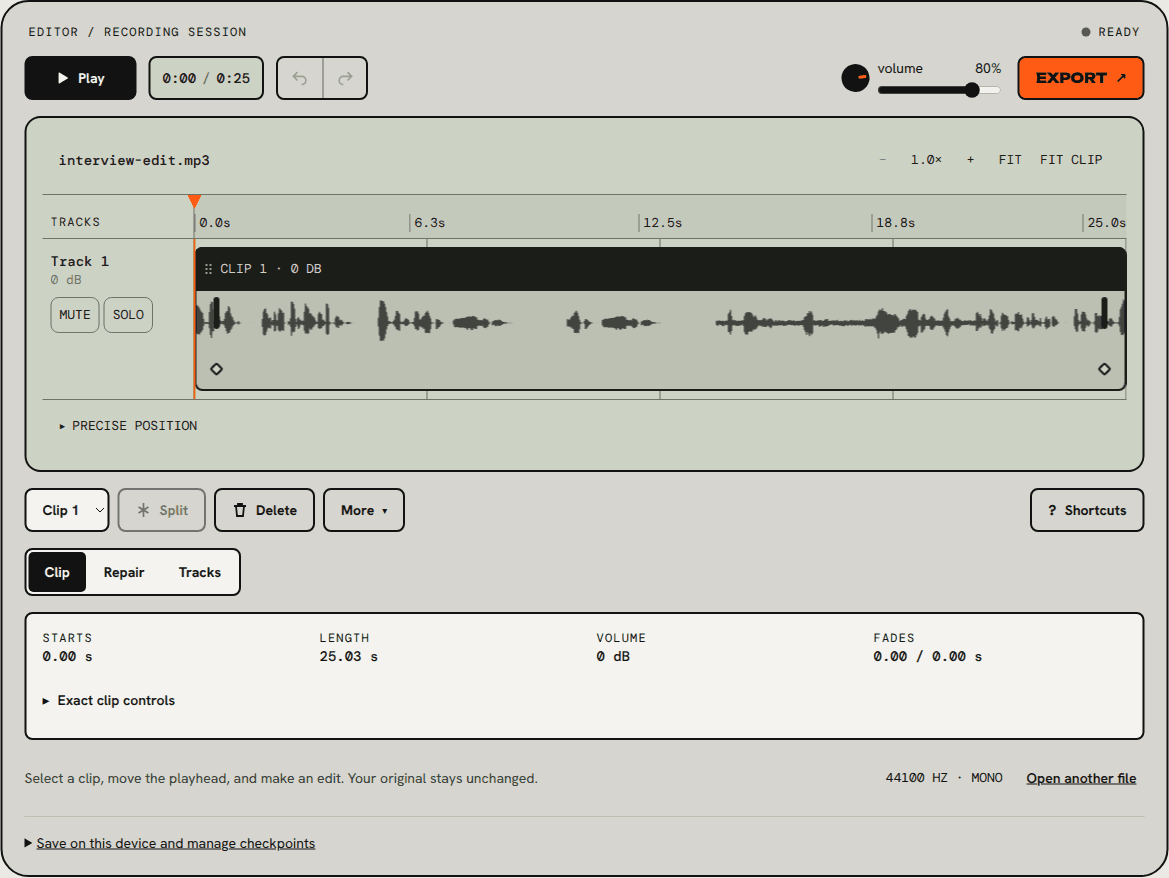Click the 1.0× zoom level value
This screenshot has width=1169, height=878.
926,160
